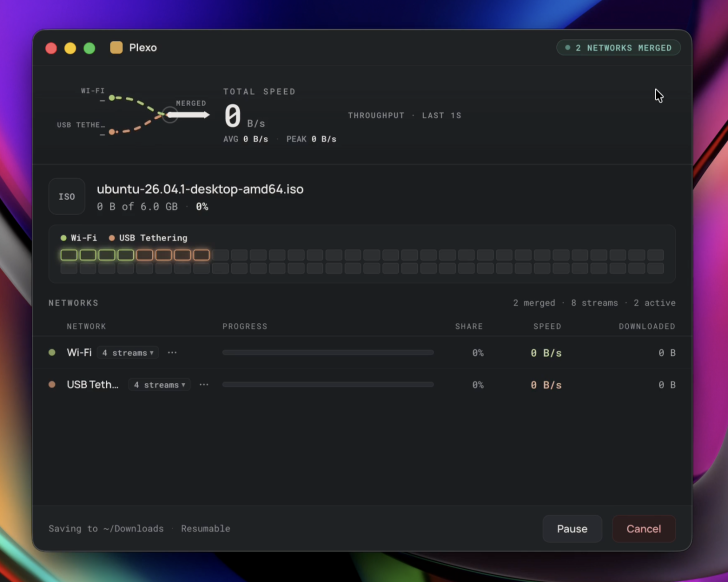
Task: Click the USB Teth row speed 0 B/s
Action: click(x=546, y=385)
